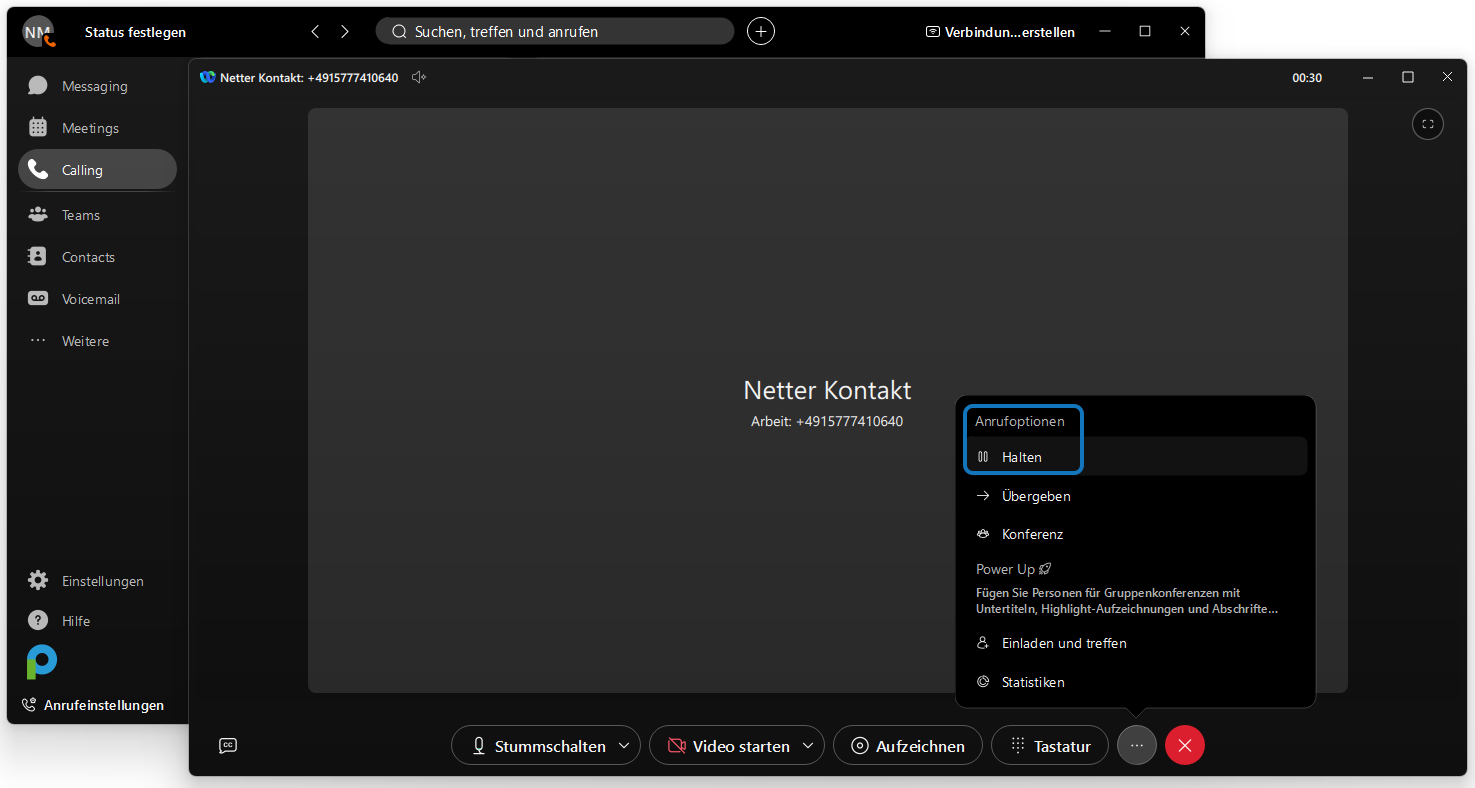Expand the Video starten options arrow

click(x=808, y=746)
